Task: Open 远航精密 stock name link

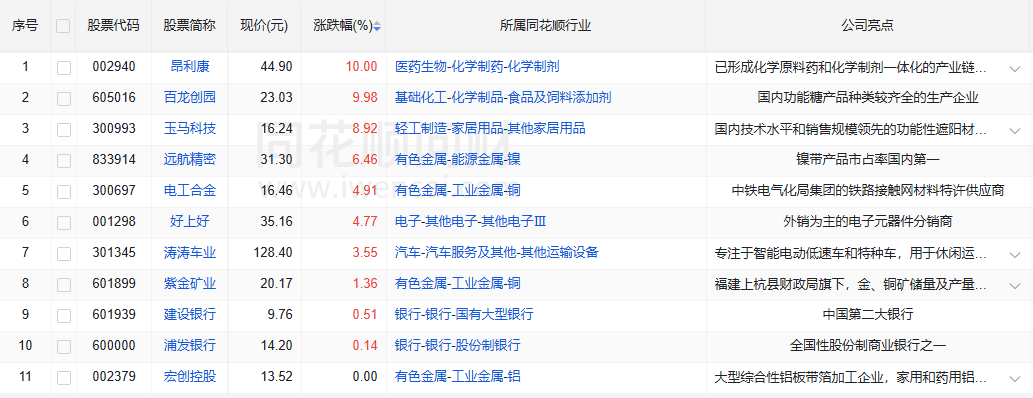Action: [190, 159]
